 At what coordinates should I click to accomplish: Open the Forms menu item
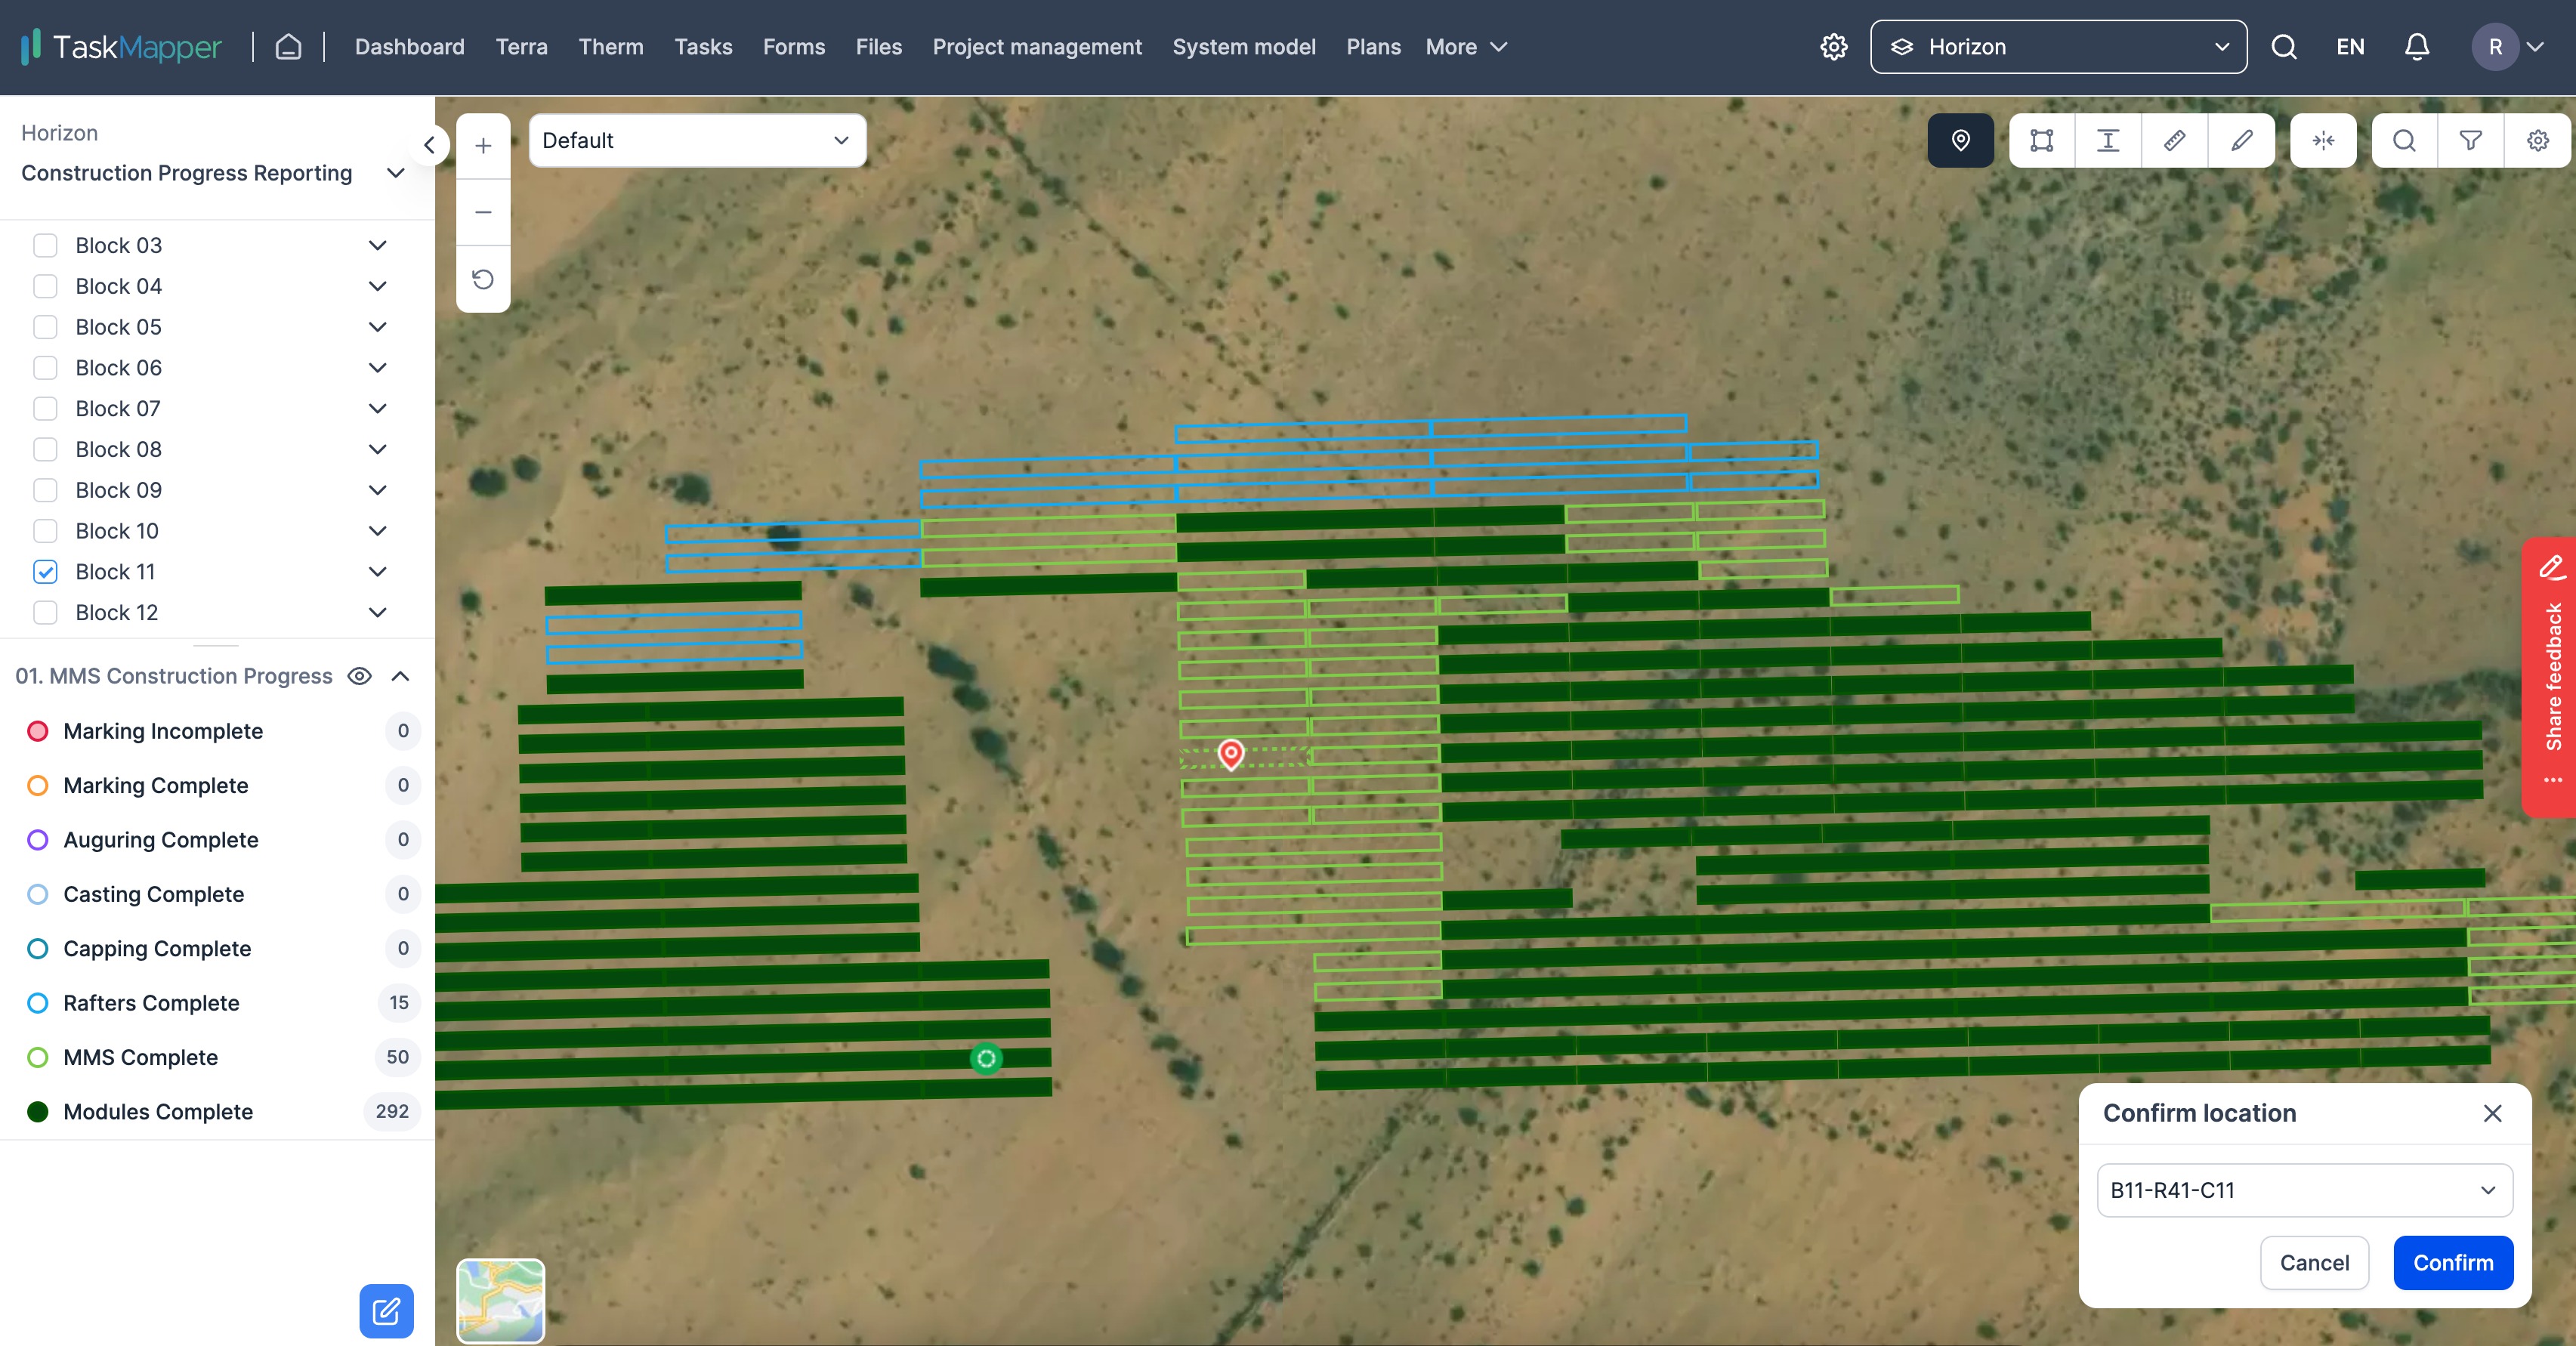click(x=794, y=47)
